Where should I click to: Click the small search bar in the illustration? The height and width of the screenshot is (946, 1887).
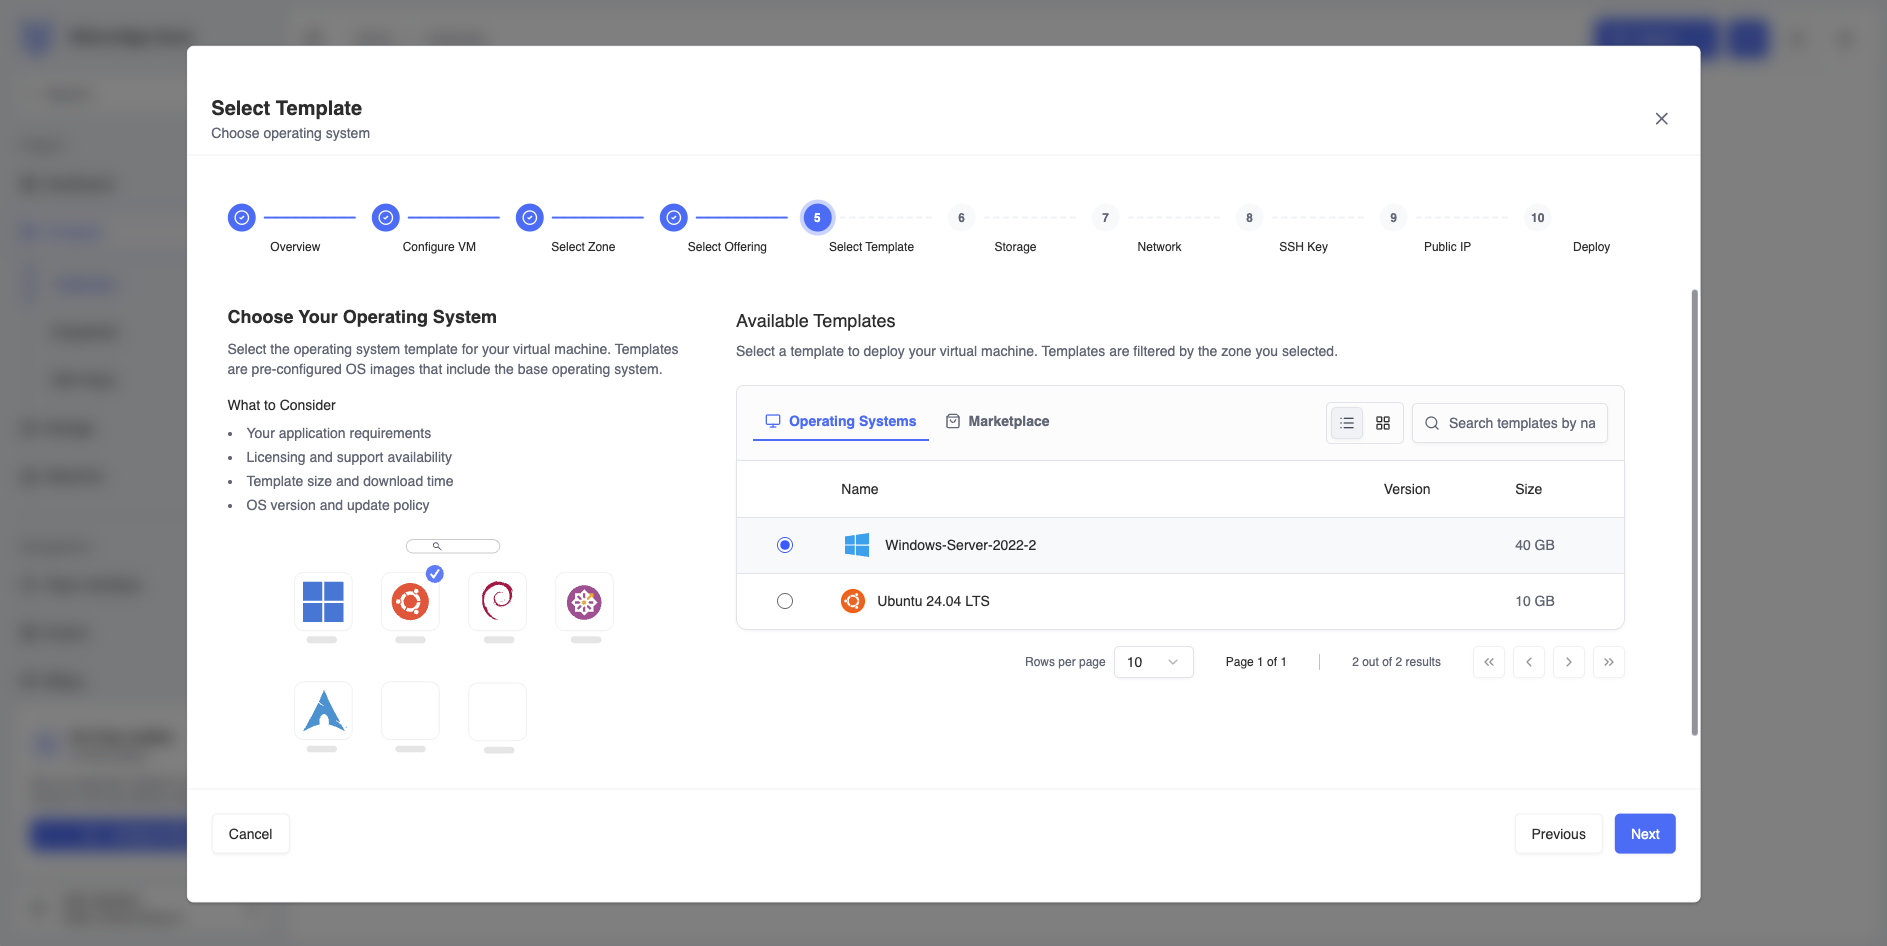453,546
